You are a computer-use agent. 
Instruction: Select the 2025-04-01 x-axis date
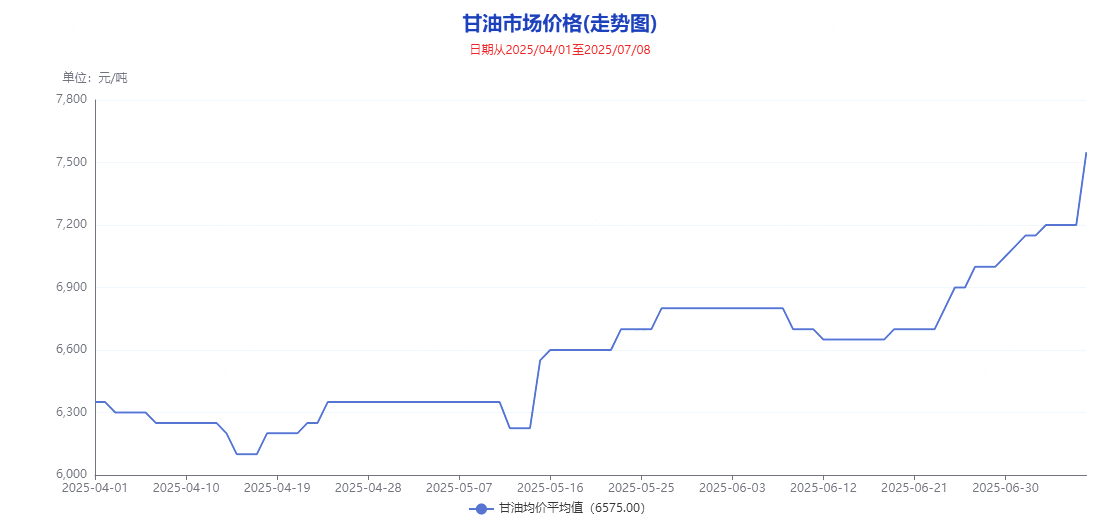pyautogui.click(x=95, y=488)
